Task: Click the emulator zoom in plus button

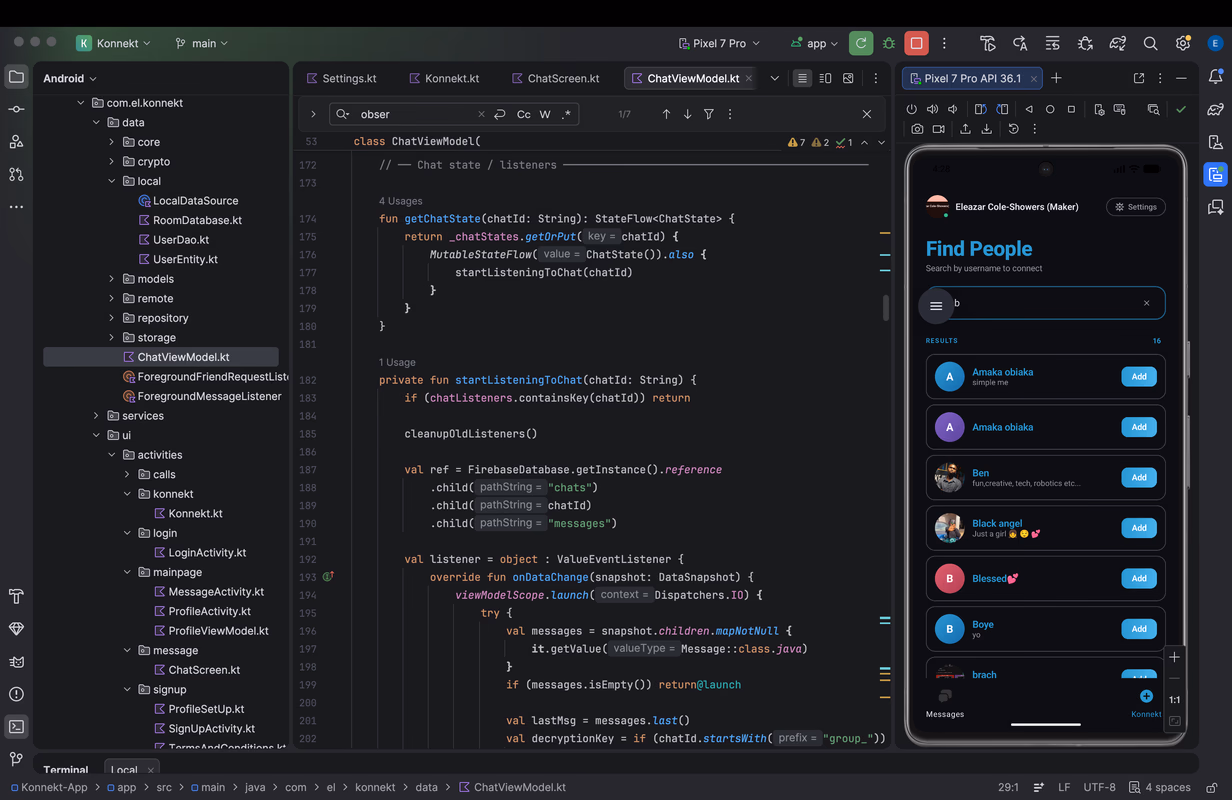Action: [x=1175, y=657]
